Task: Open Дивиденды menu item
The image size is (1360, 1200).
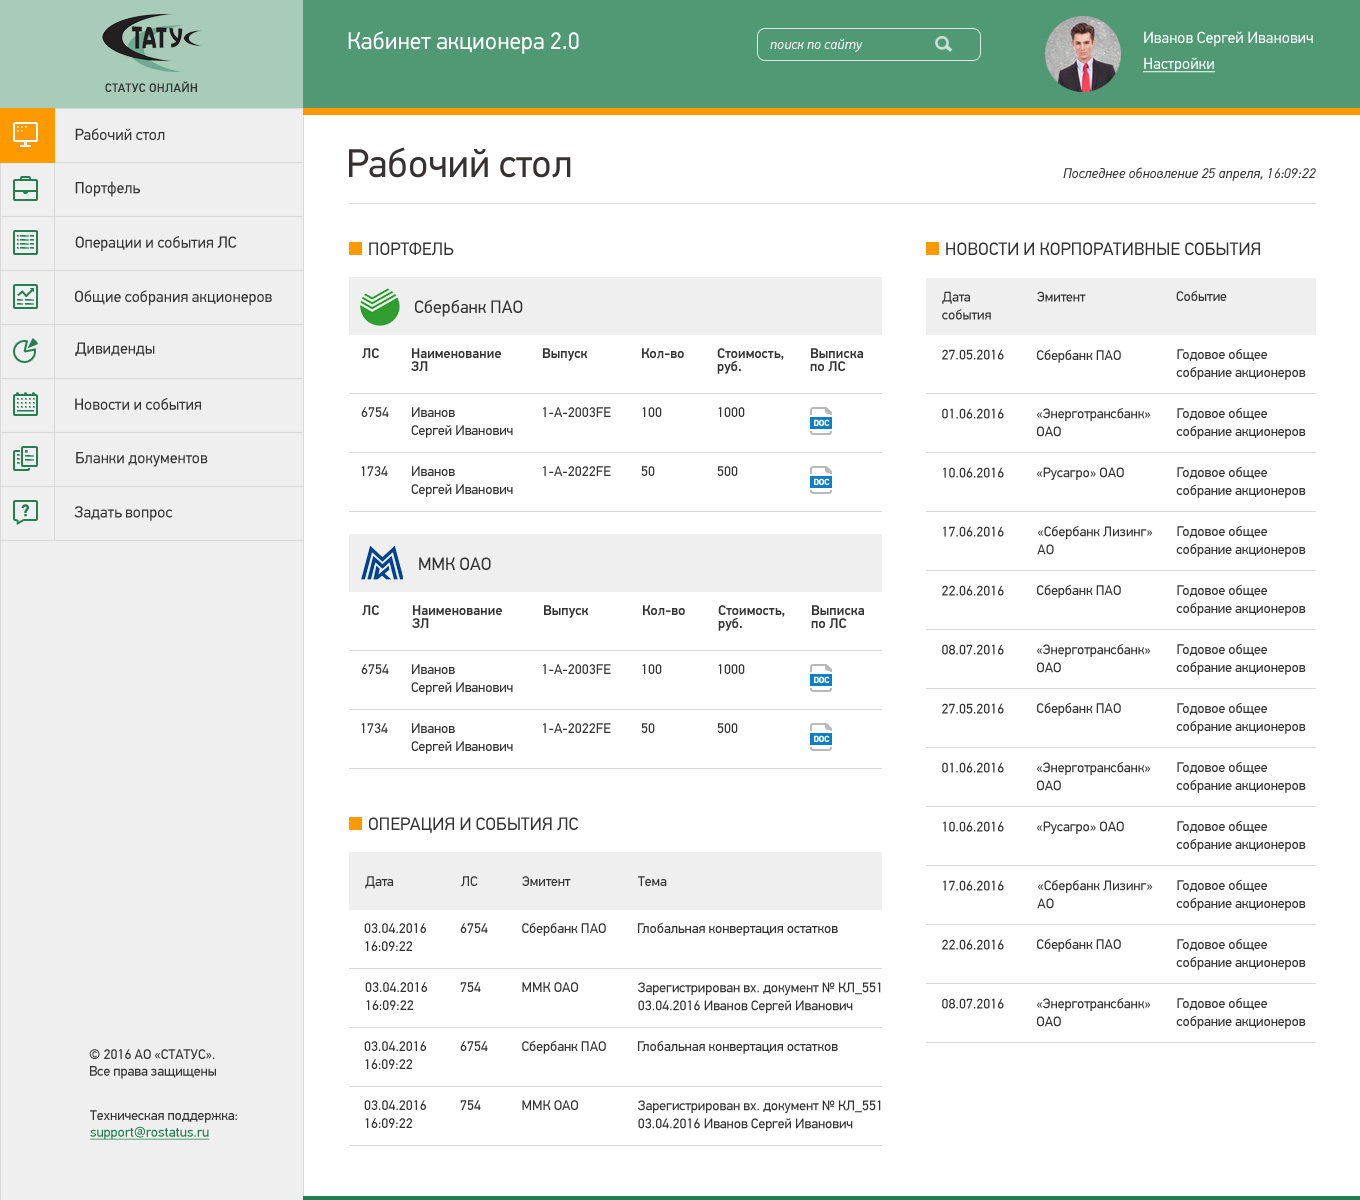Action: 152,351
